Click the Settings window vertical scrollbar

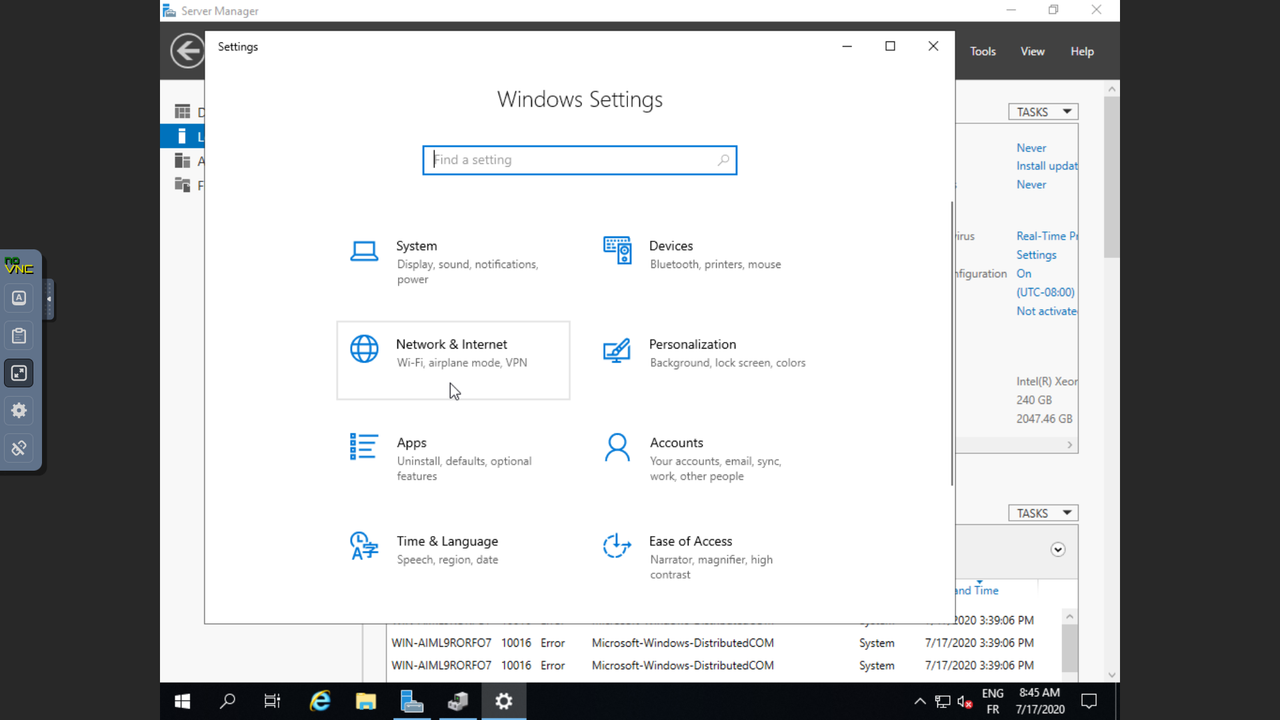(952, 343)
